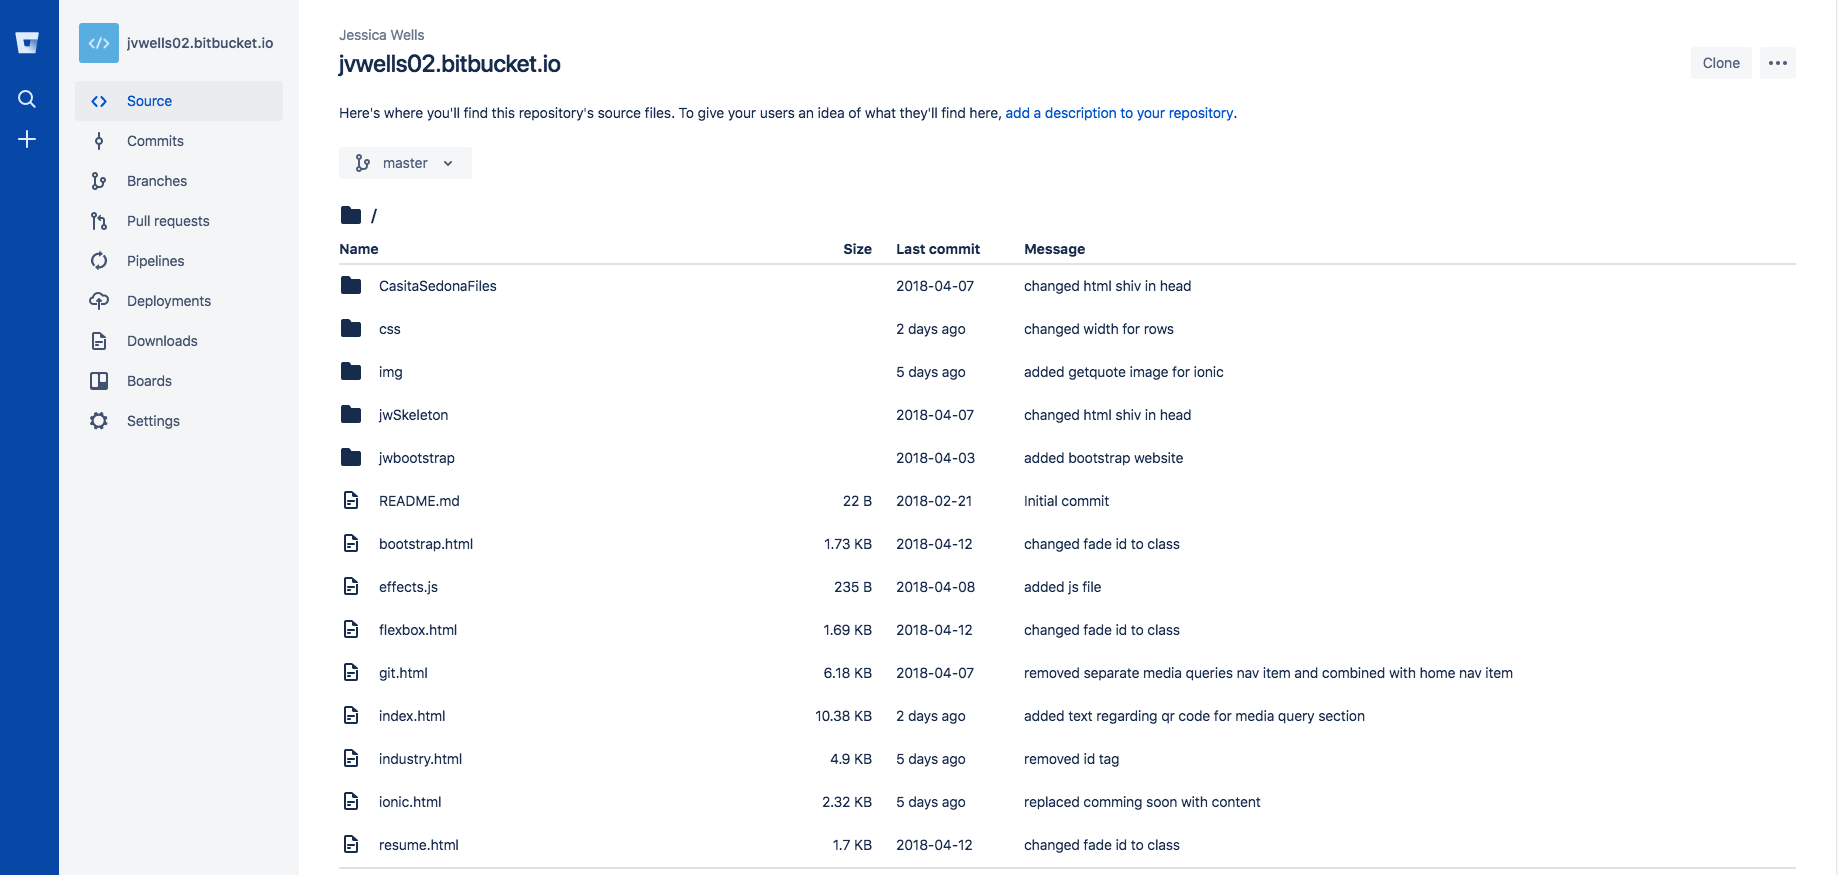Open the CasitaSedonaFiles folder link

[438, 286]
